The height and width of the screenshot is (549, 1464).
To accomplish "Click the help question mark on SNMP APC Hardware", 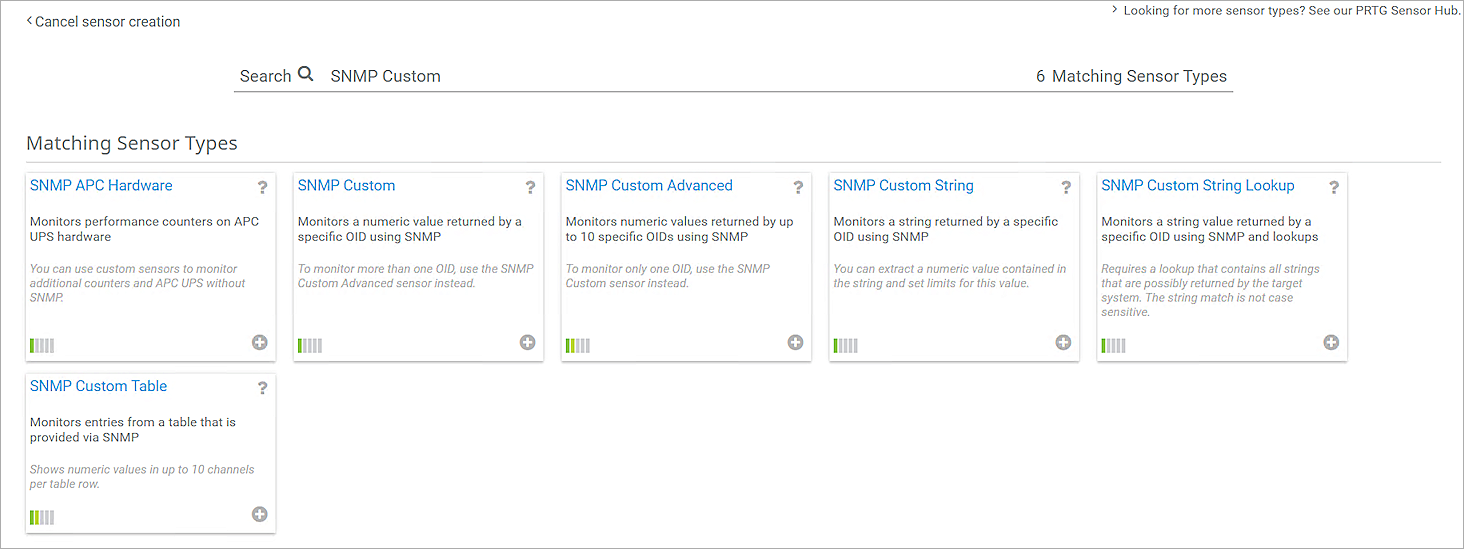I will (262, 187).
